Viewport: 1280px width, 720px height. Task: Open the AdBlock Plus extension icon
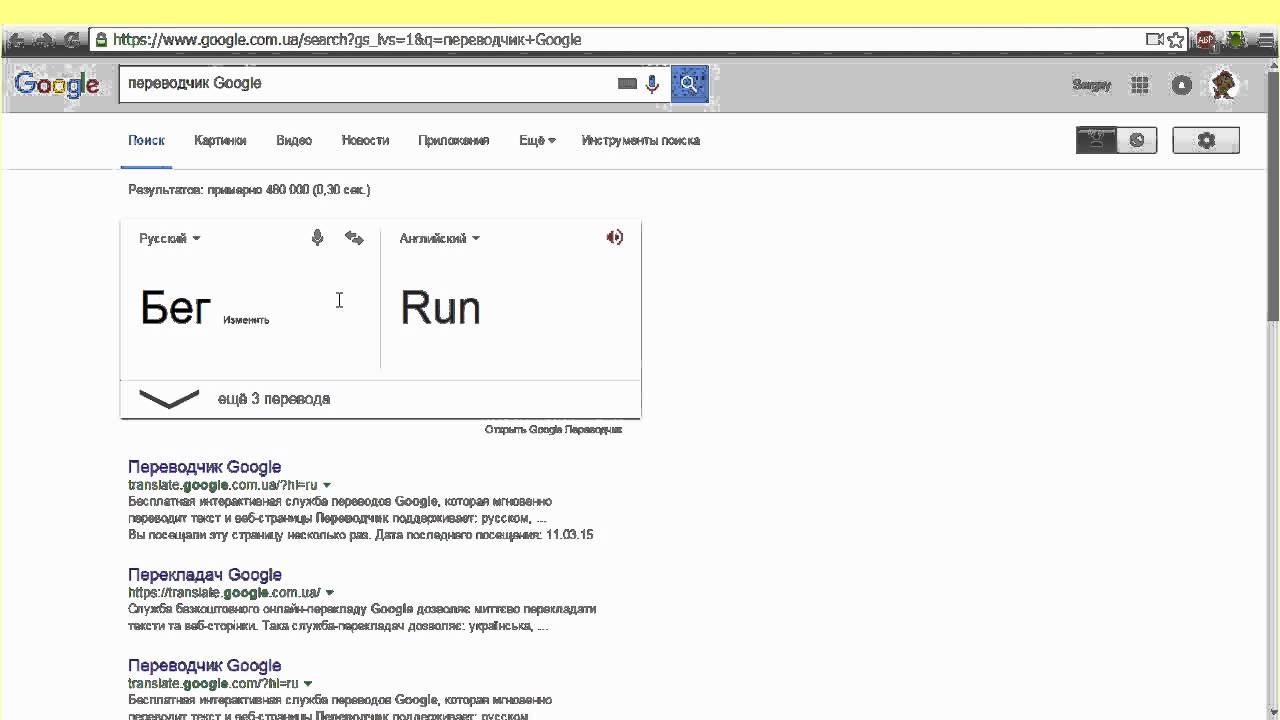coord(1206,40)
